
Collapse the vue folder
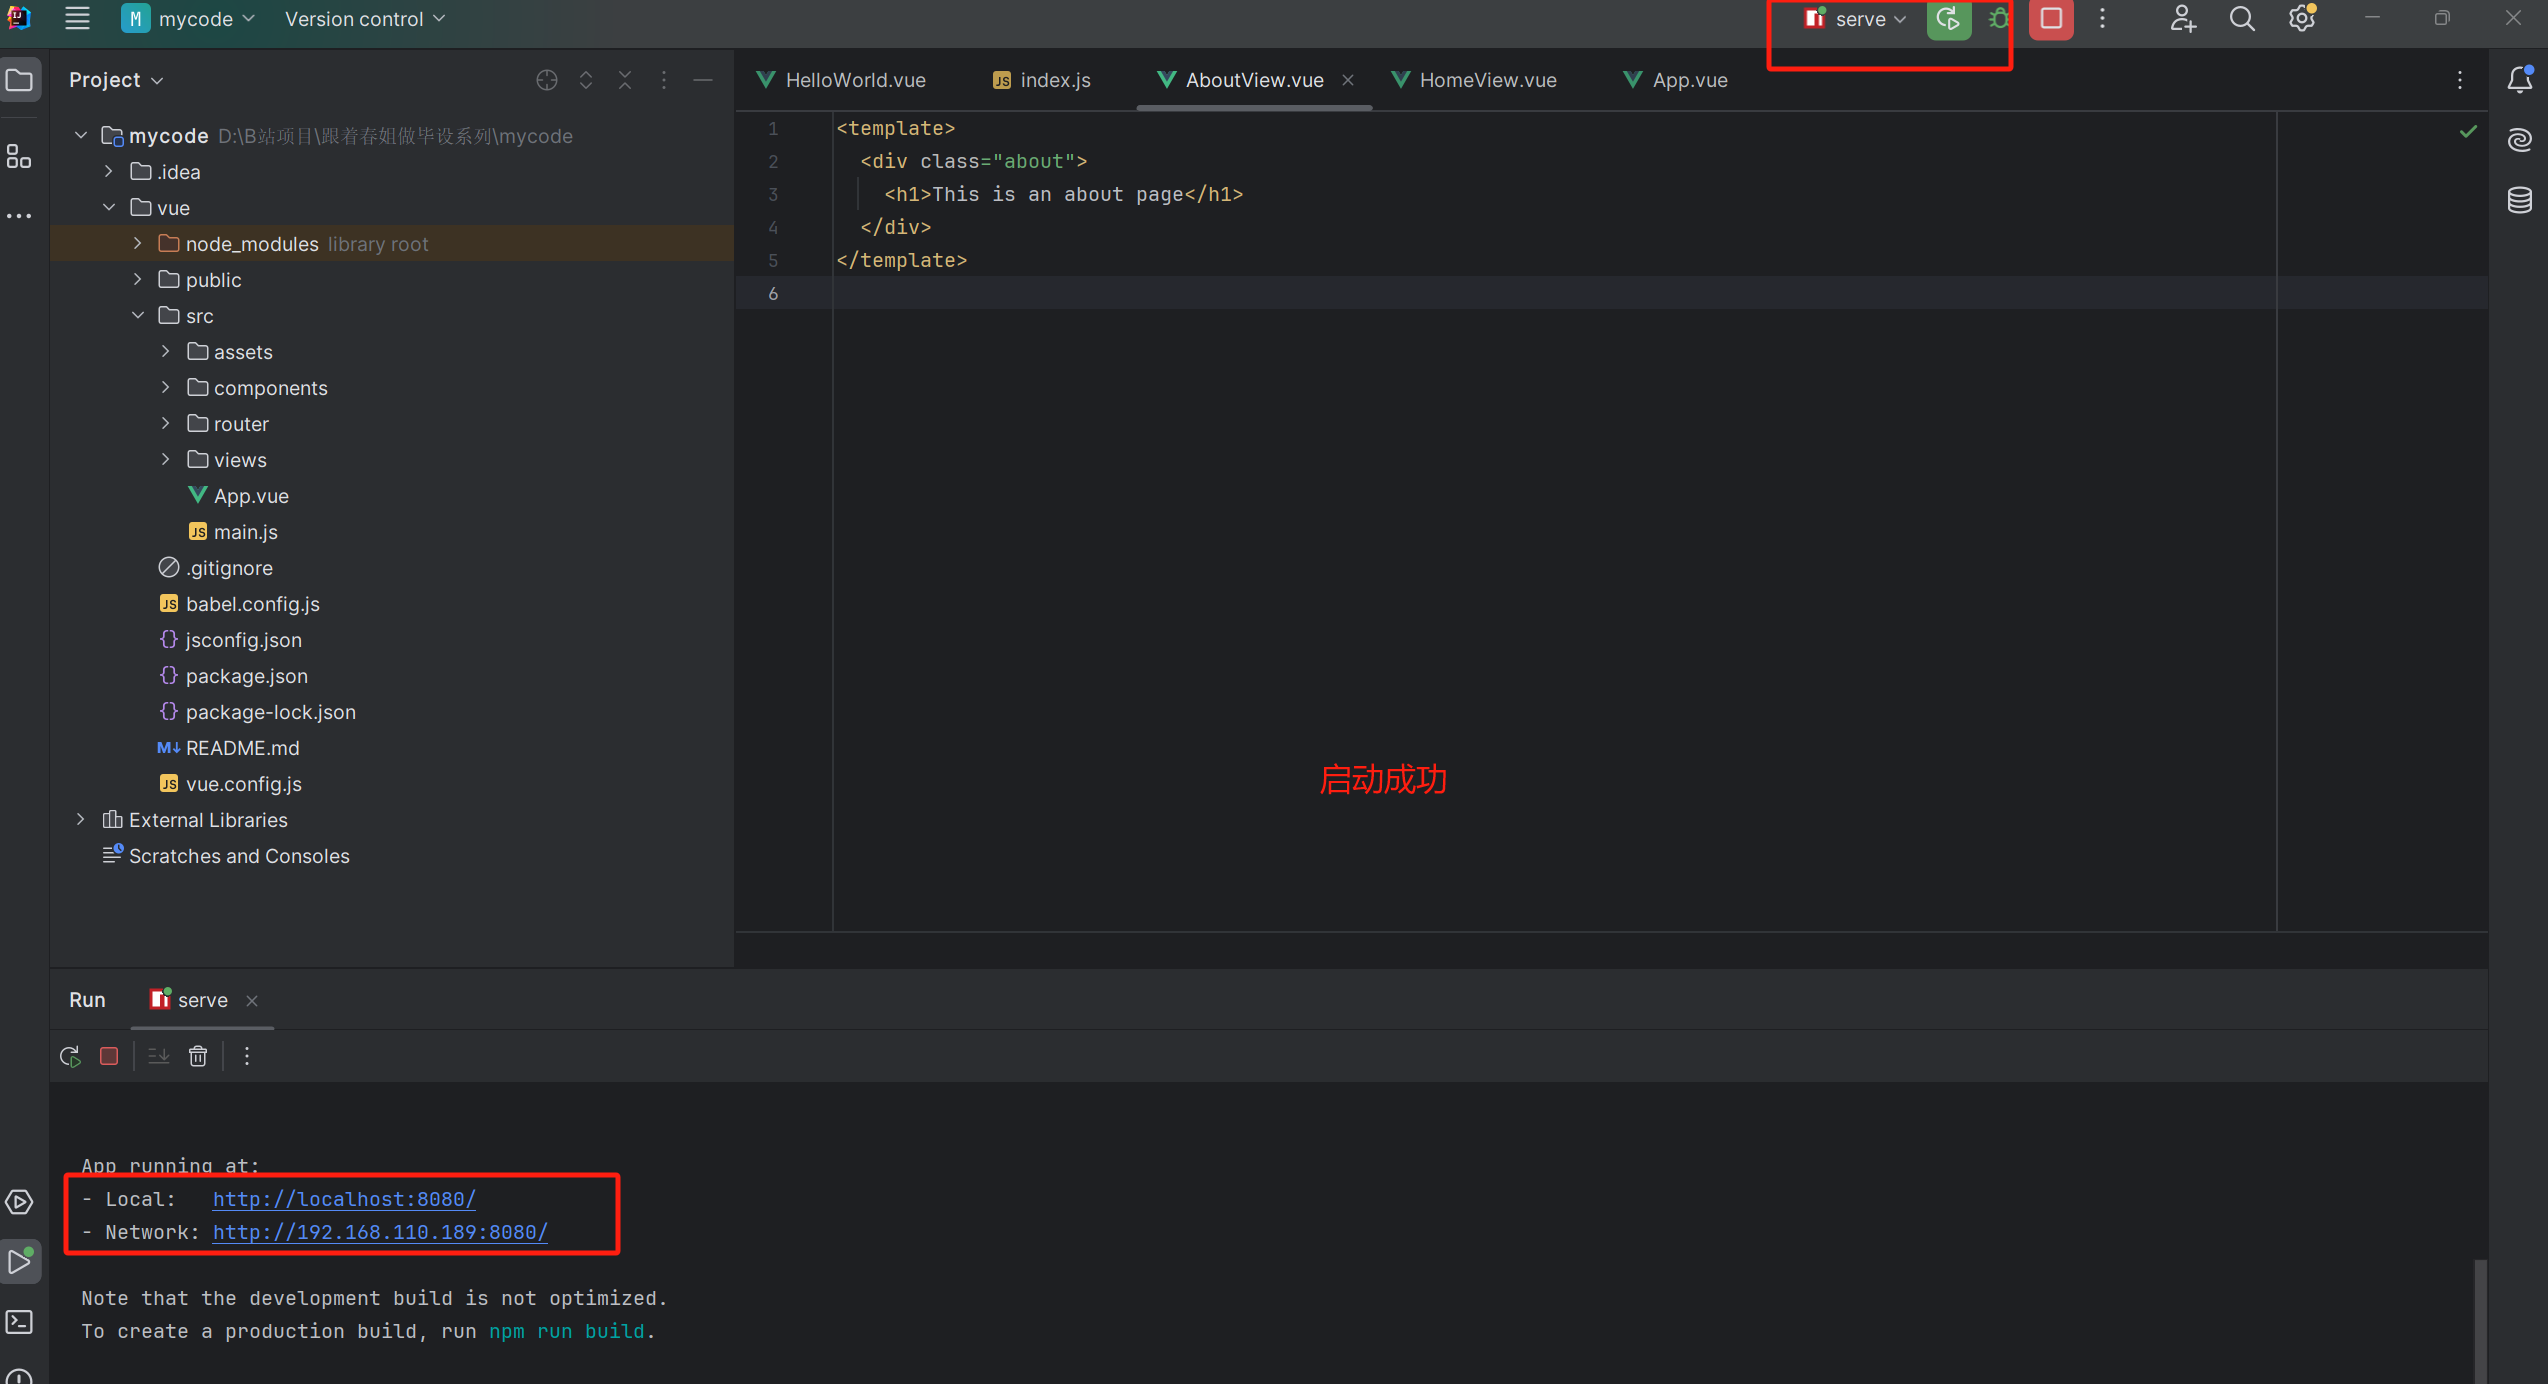point(109,207)
